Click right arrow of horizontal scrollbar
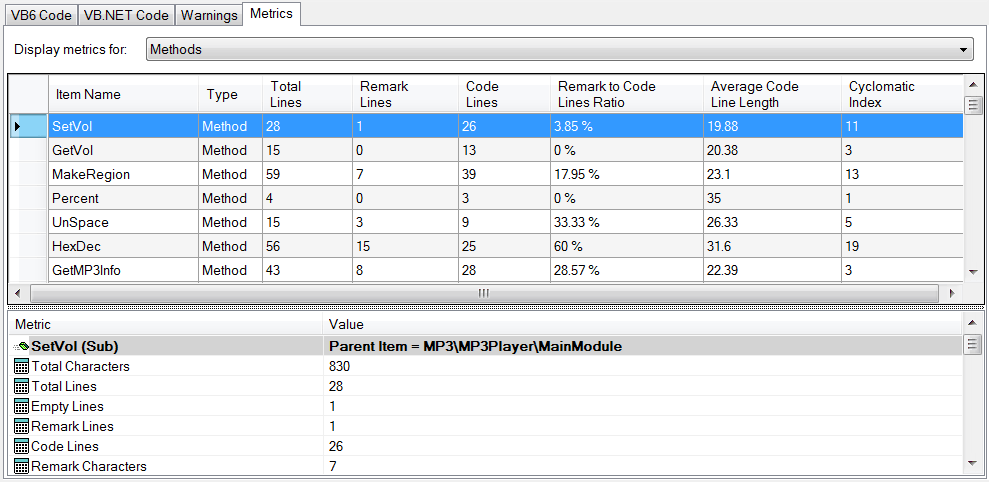This screenshot has width=989, height=482. (952, 293)
